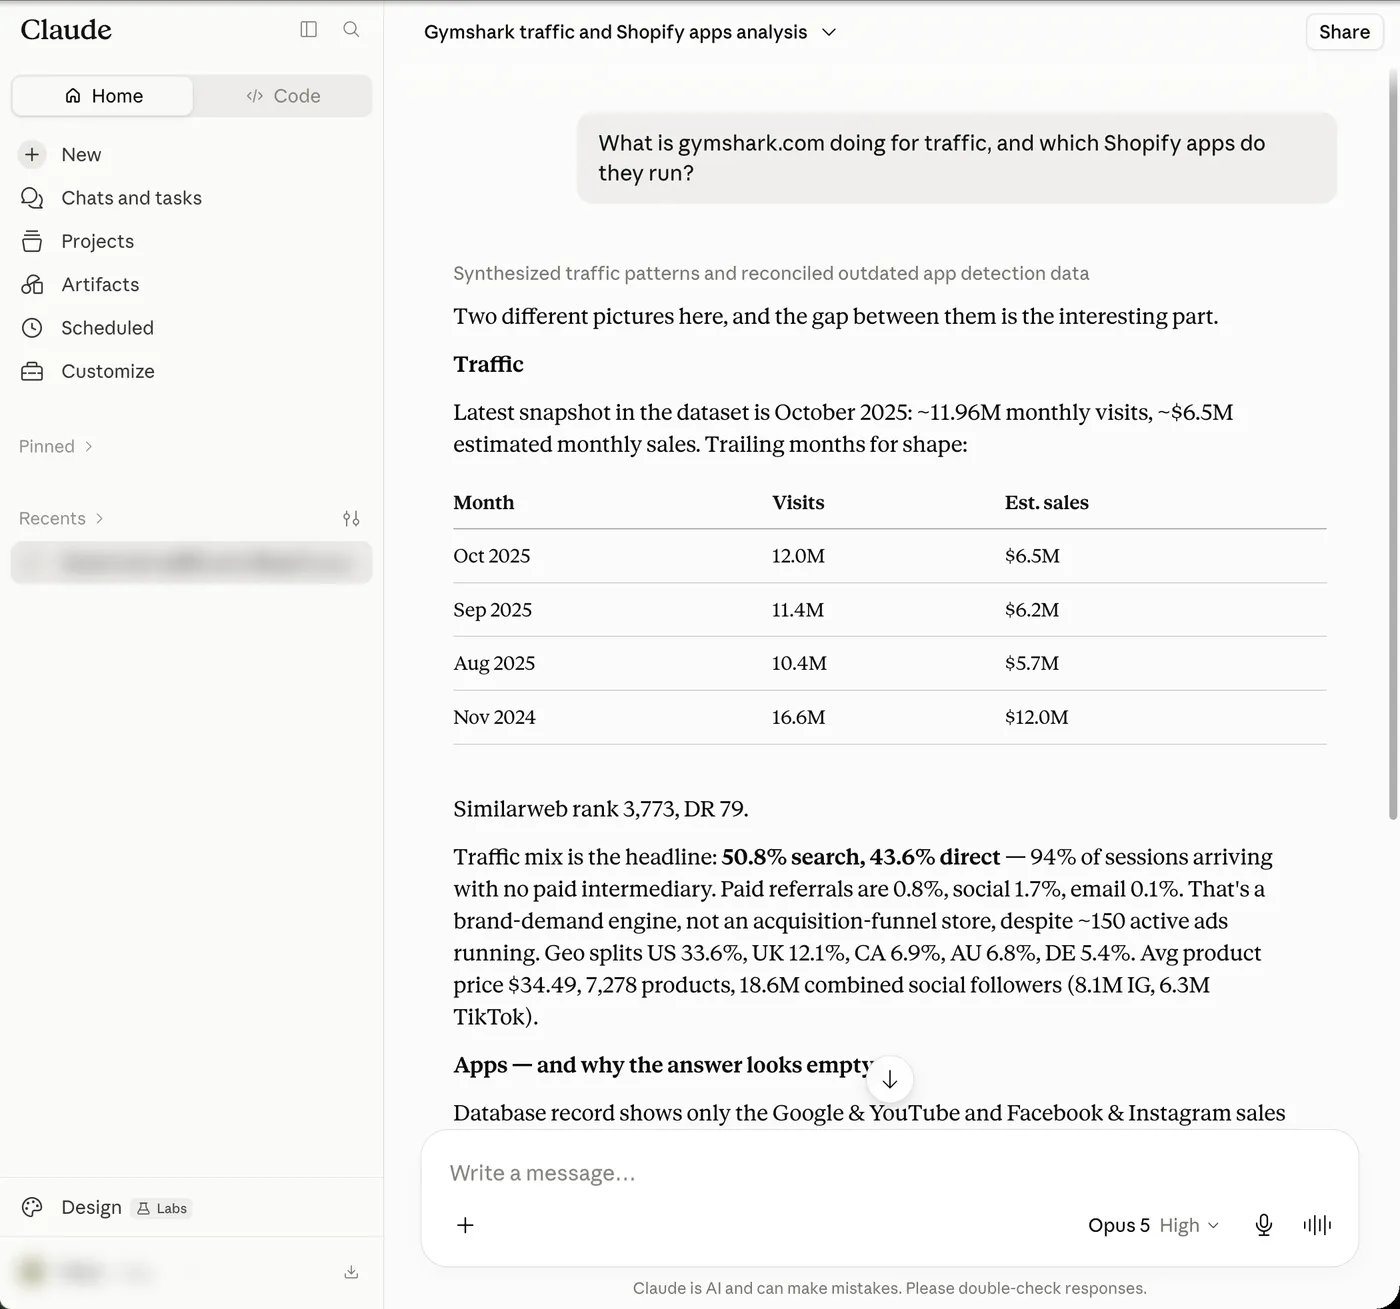Click the Customize briefcase icon
The width and height of the screenshot is (1400, 1309).
(32, 371)
